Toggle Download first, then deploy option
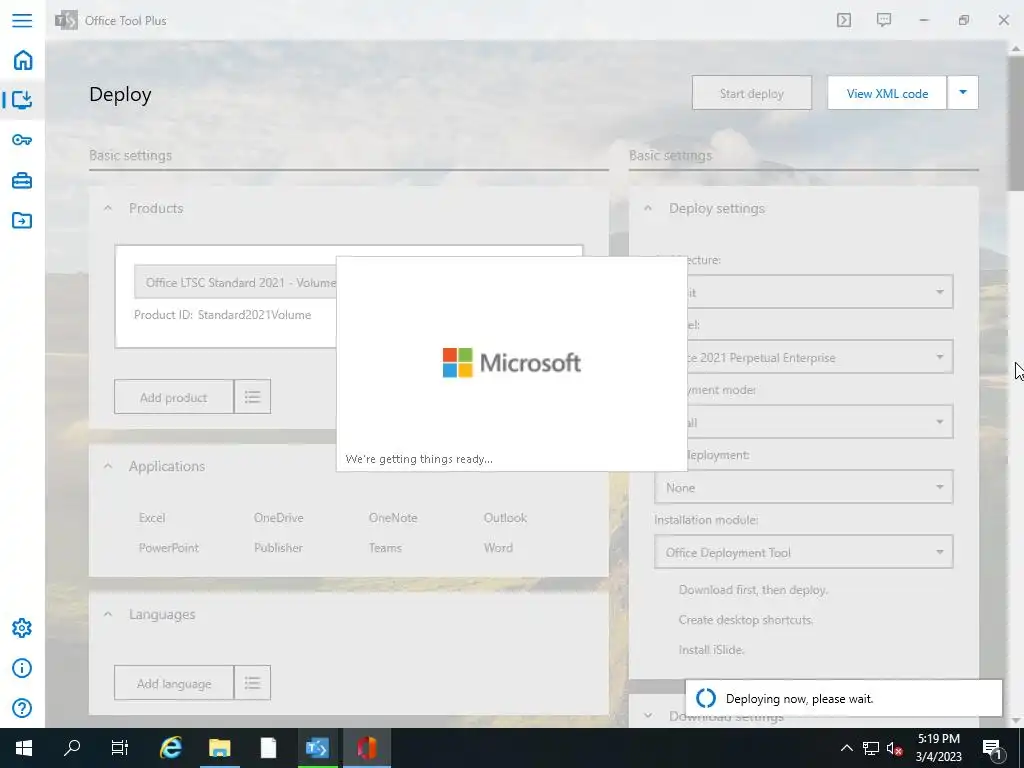 pyautogui.click(x=753, y=590)
